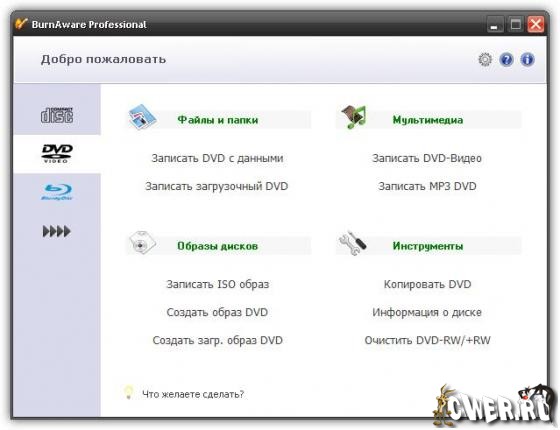This screenshot has height=430, width=560.
Task: Select the DVD Video sidebar tab
Action: [57, 154]
